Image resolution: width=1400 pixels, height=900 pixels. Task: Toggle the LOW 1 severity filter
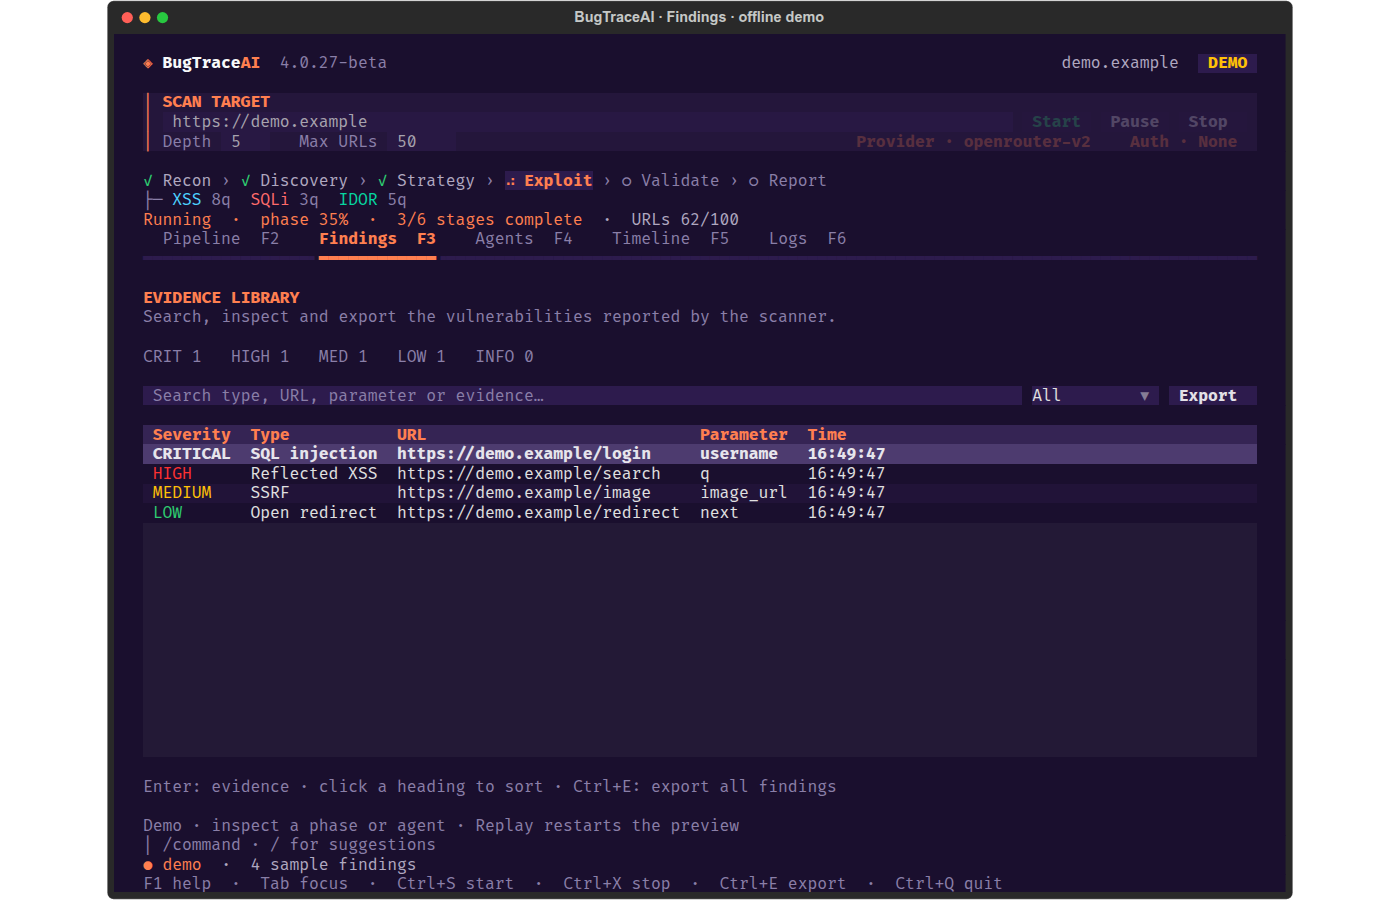421,357
